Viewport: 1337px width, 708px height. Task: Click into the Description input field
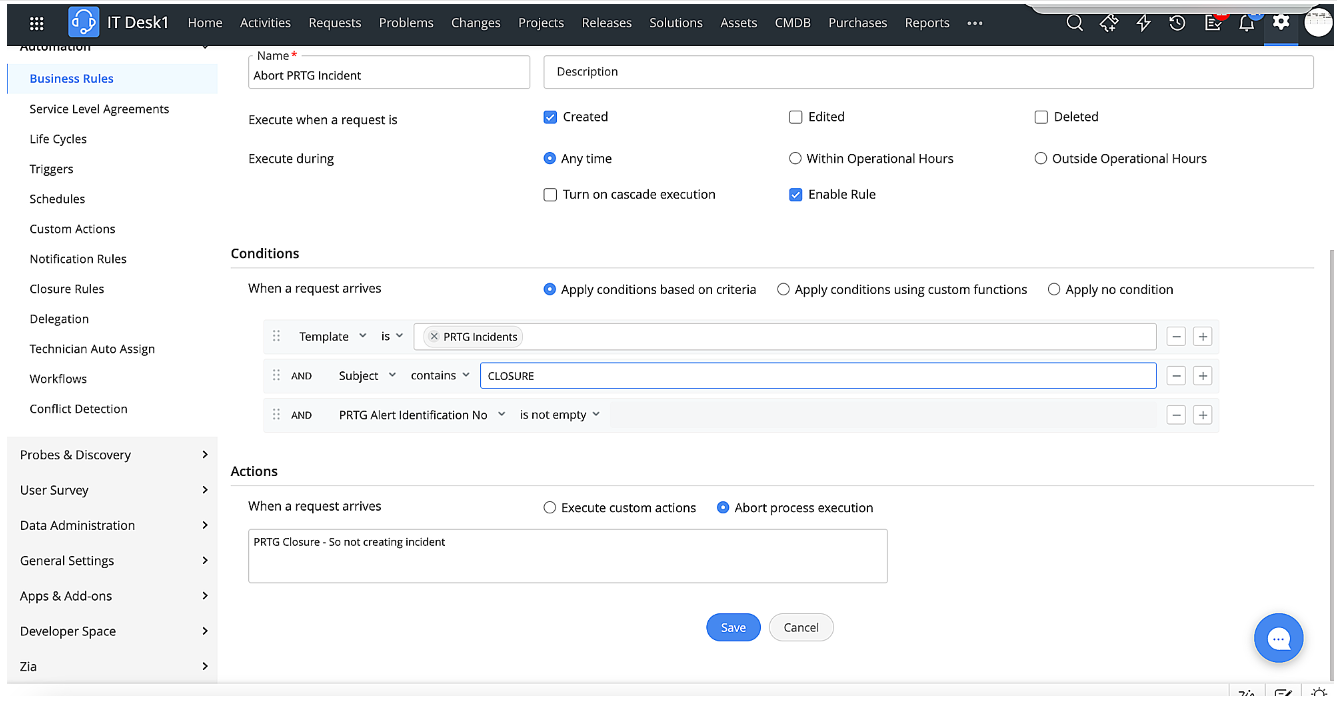pyautogui.click(x=927, y=72)
